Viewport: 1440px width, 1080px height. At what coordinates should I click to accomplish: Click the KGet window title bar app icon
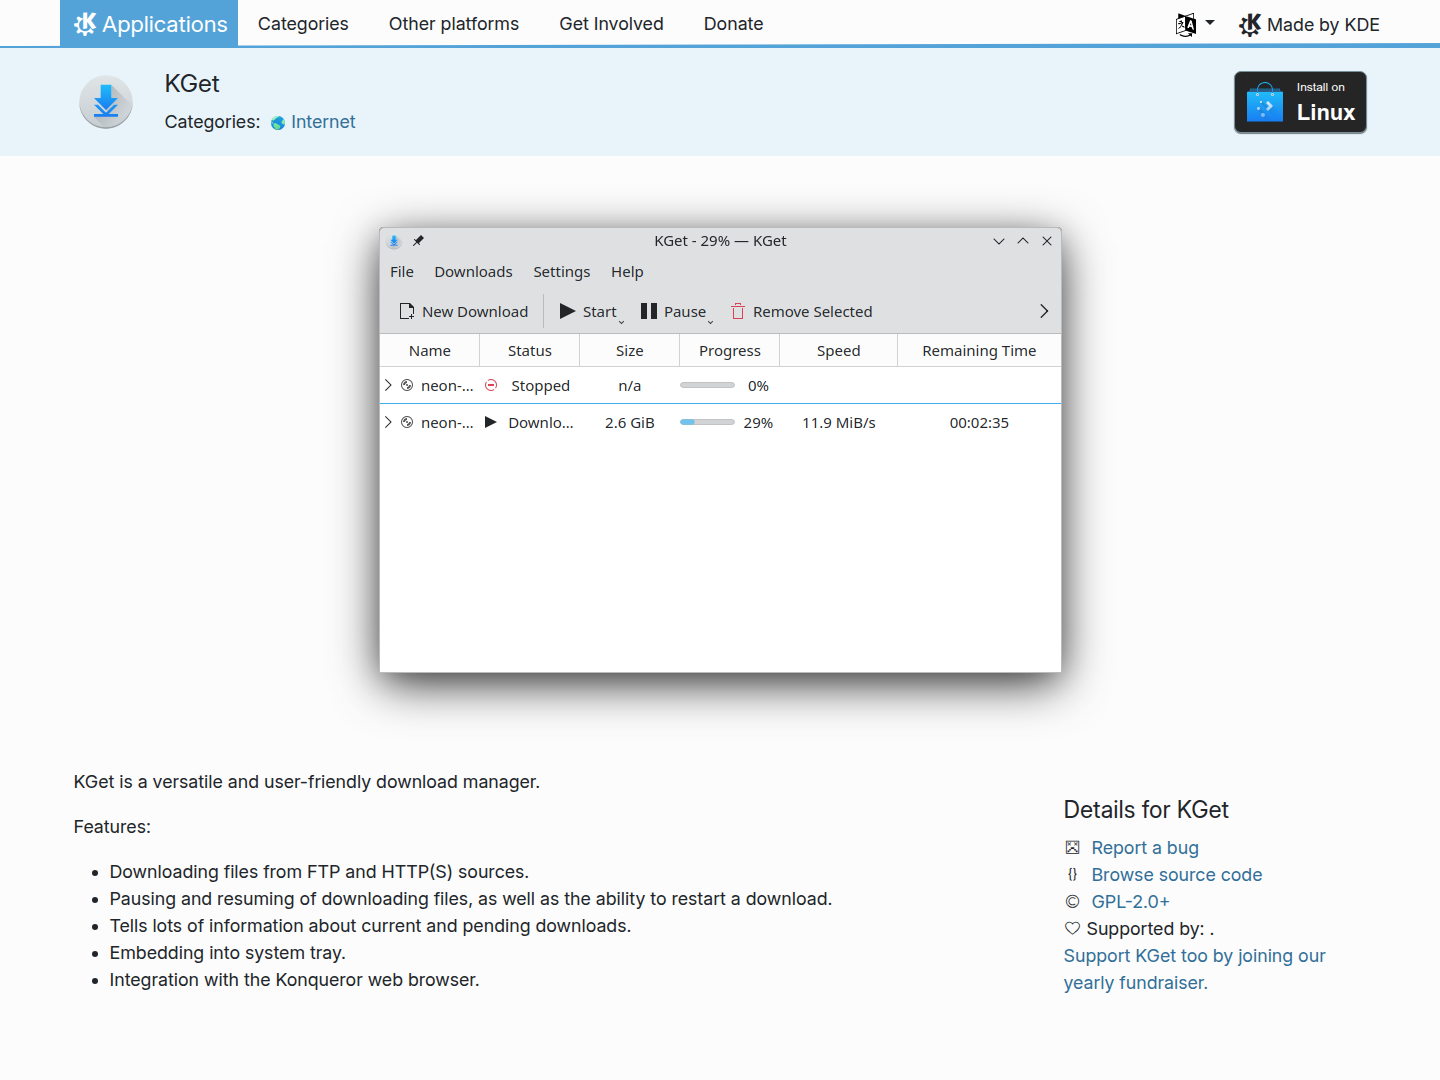394,241
